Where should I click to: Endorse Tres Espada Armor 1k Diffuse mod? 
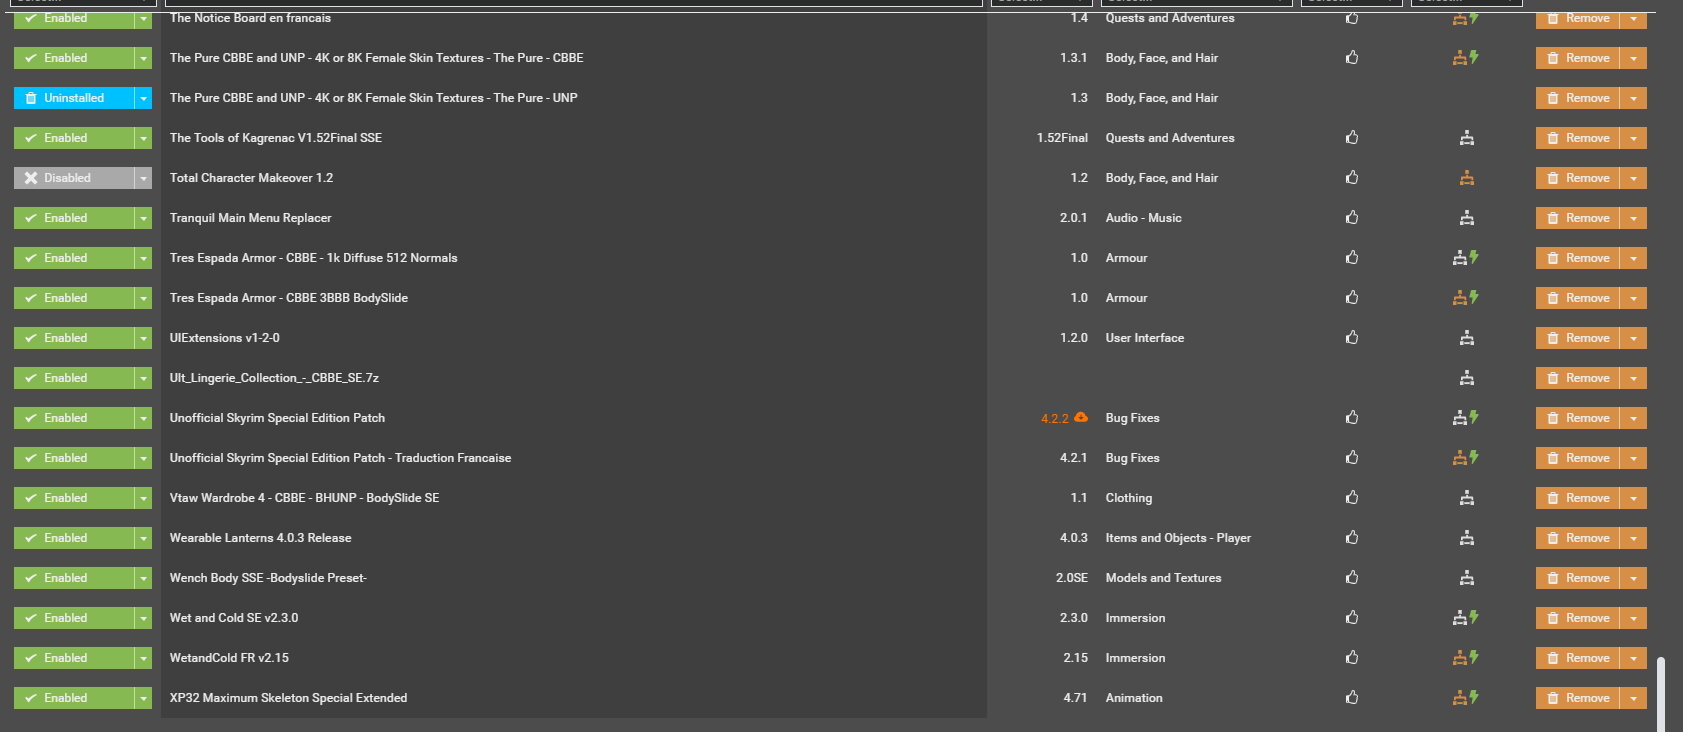(x=1352, y=258)
